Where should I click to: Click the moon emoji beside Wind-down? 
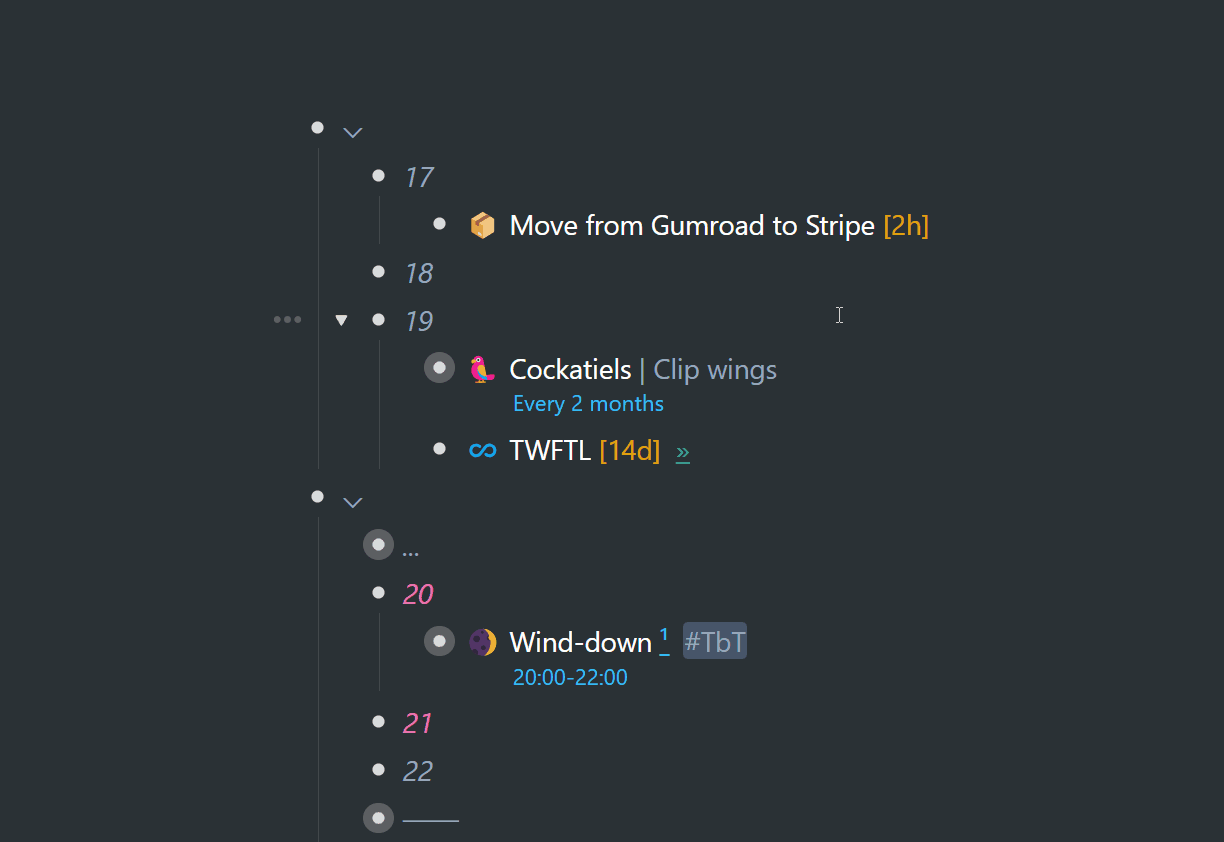(482, 642)
